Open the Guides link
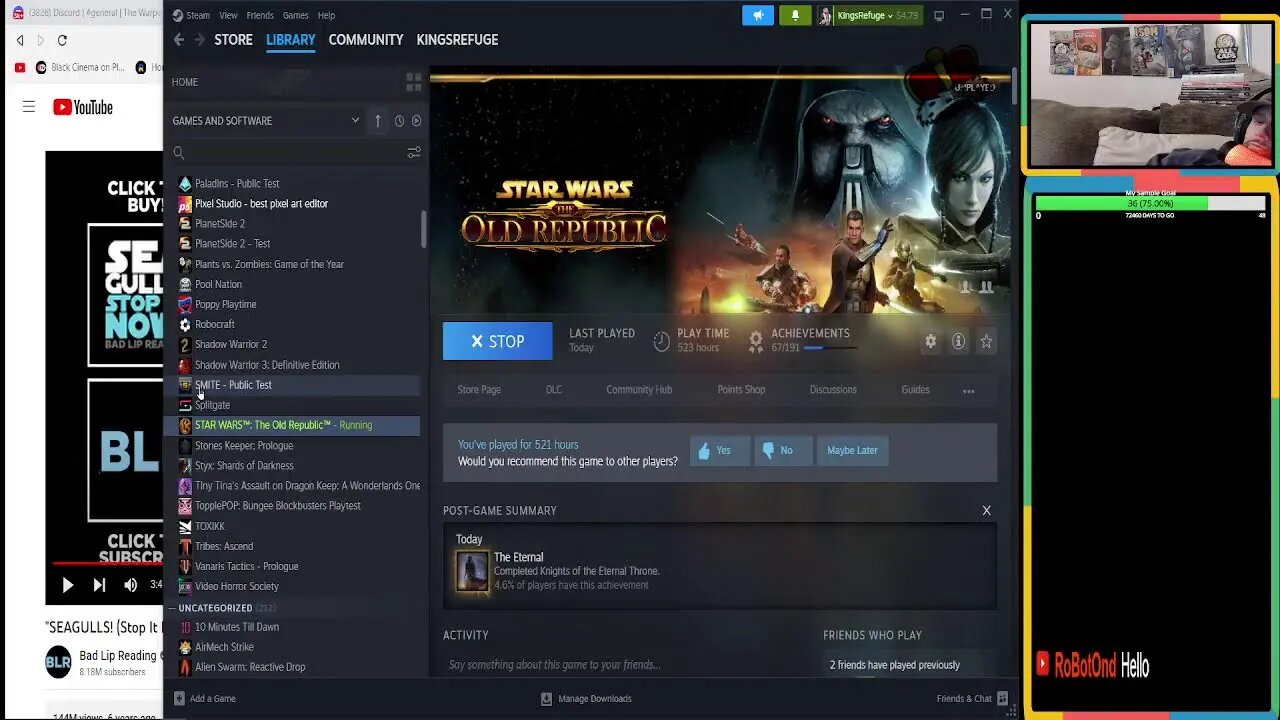The image size is (1280, 720). (x=915, y=390)
